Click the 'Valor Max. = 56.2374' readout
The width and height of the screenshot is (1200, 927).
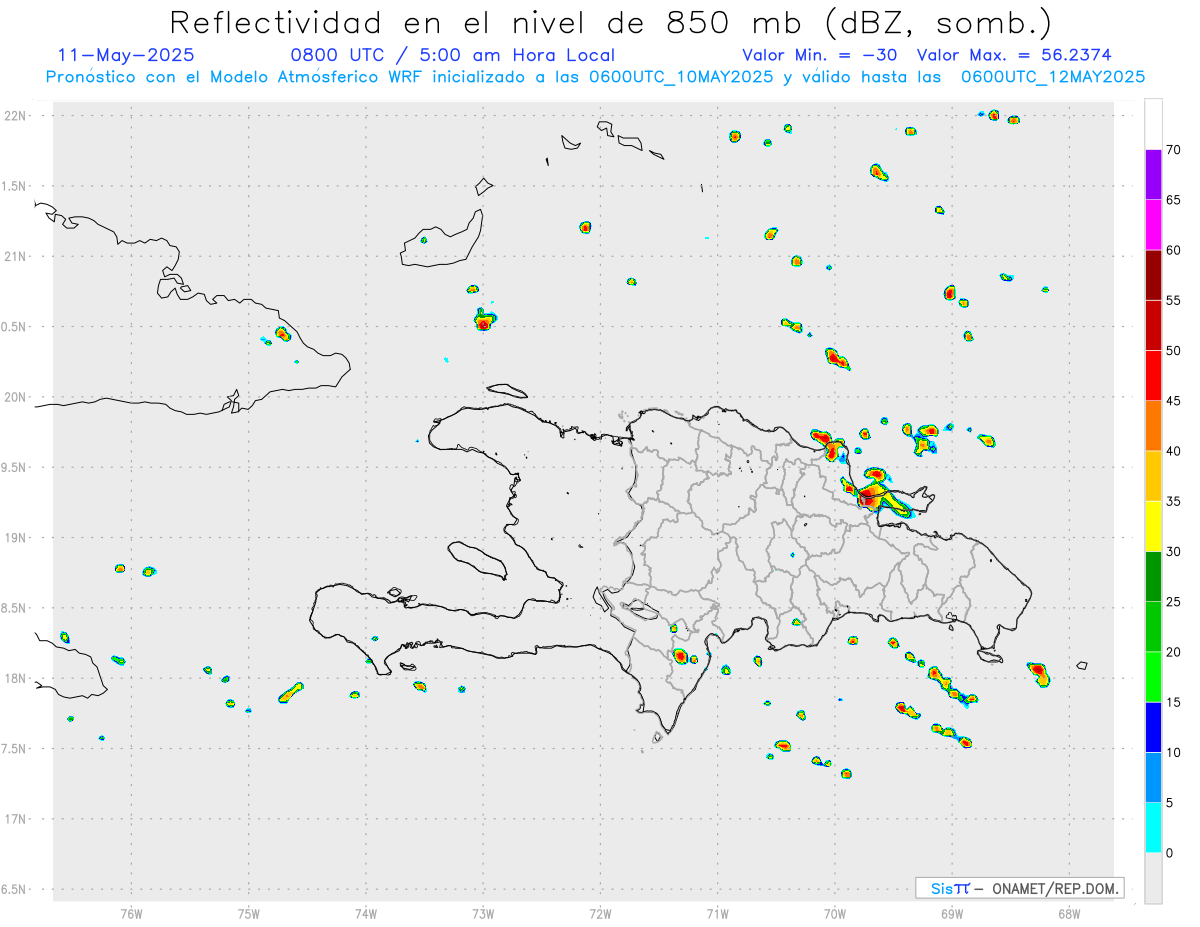pos(1014,55)
